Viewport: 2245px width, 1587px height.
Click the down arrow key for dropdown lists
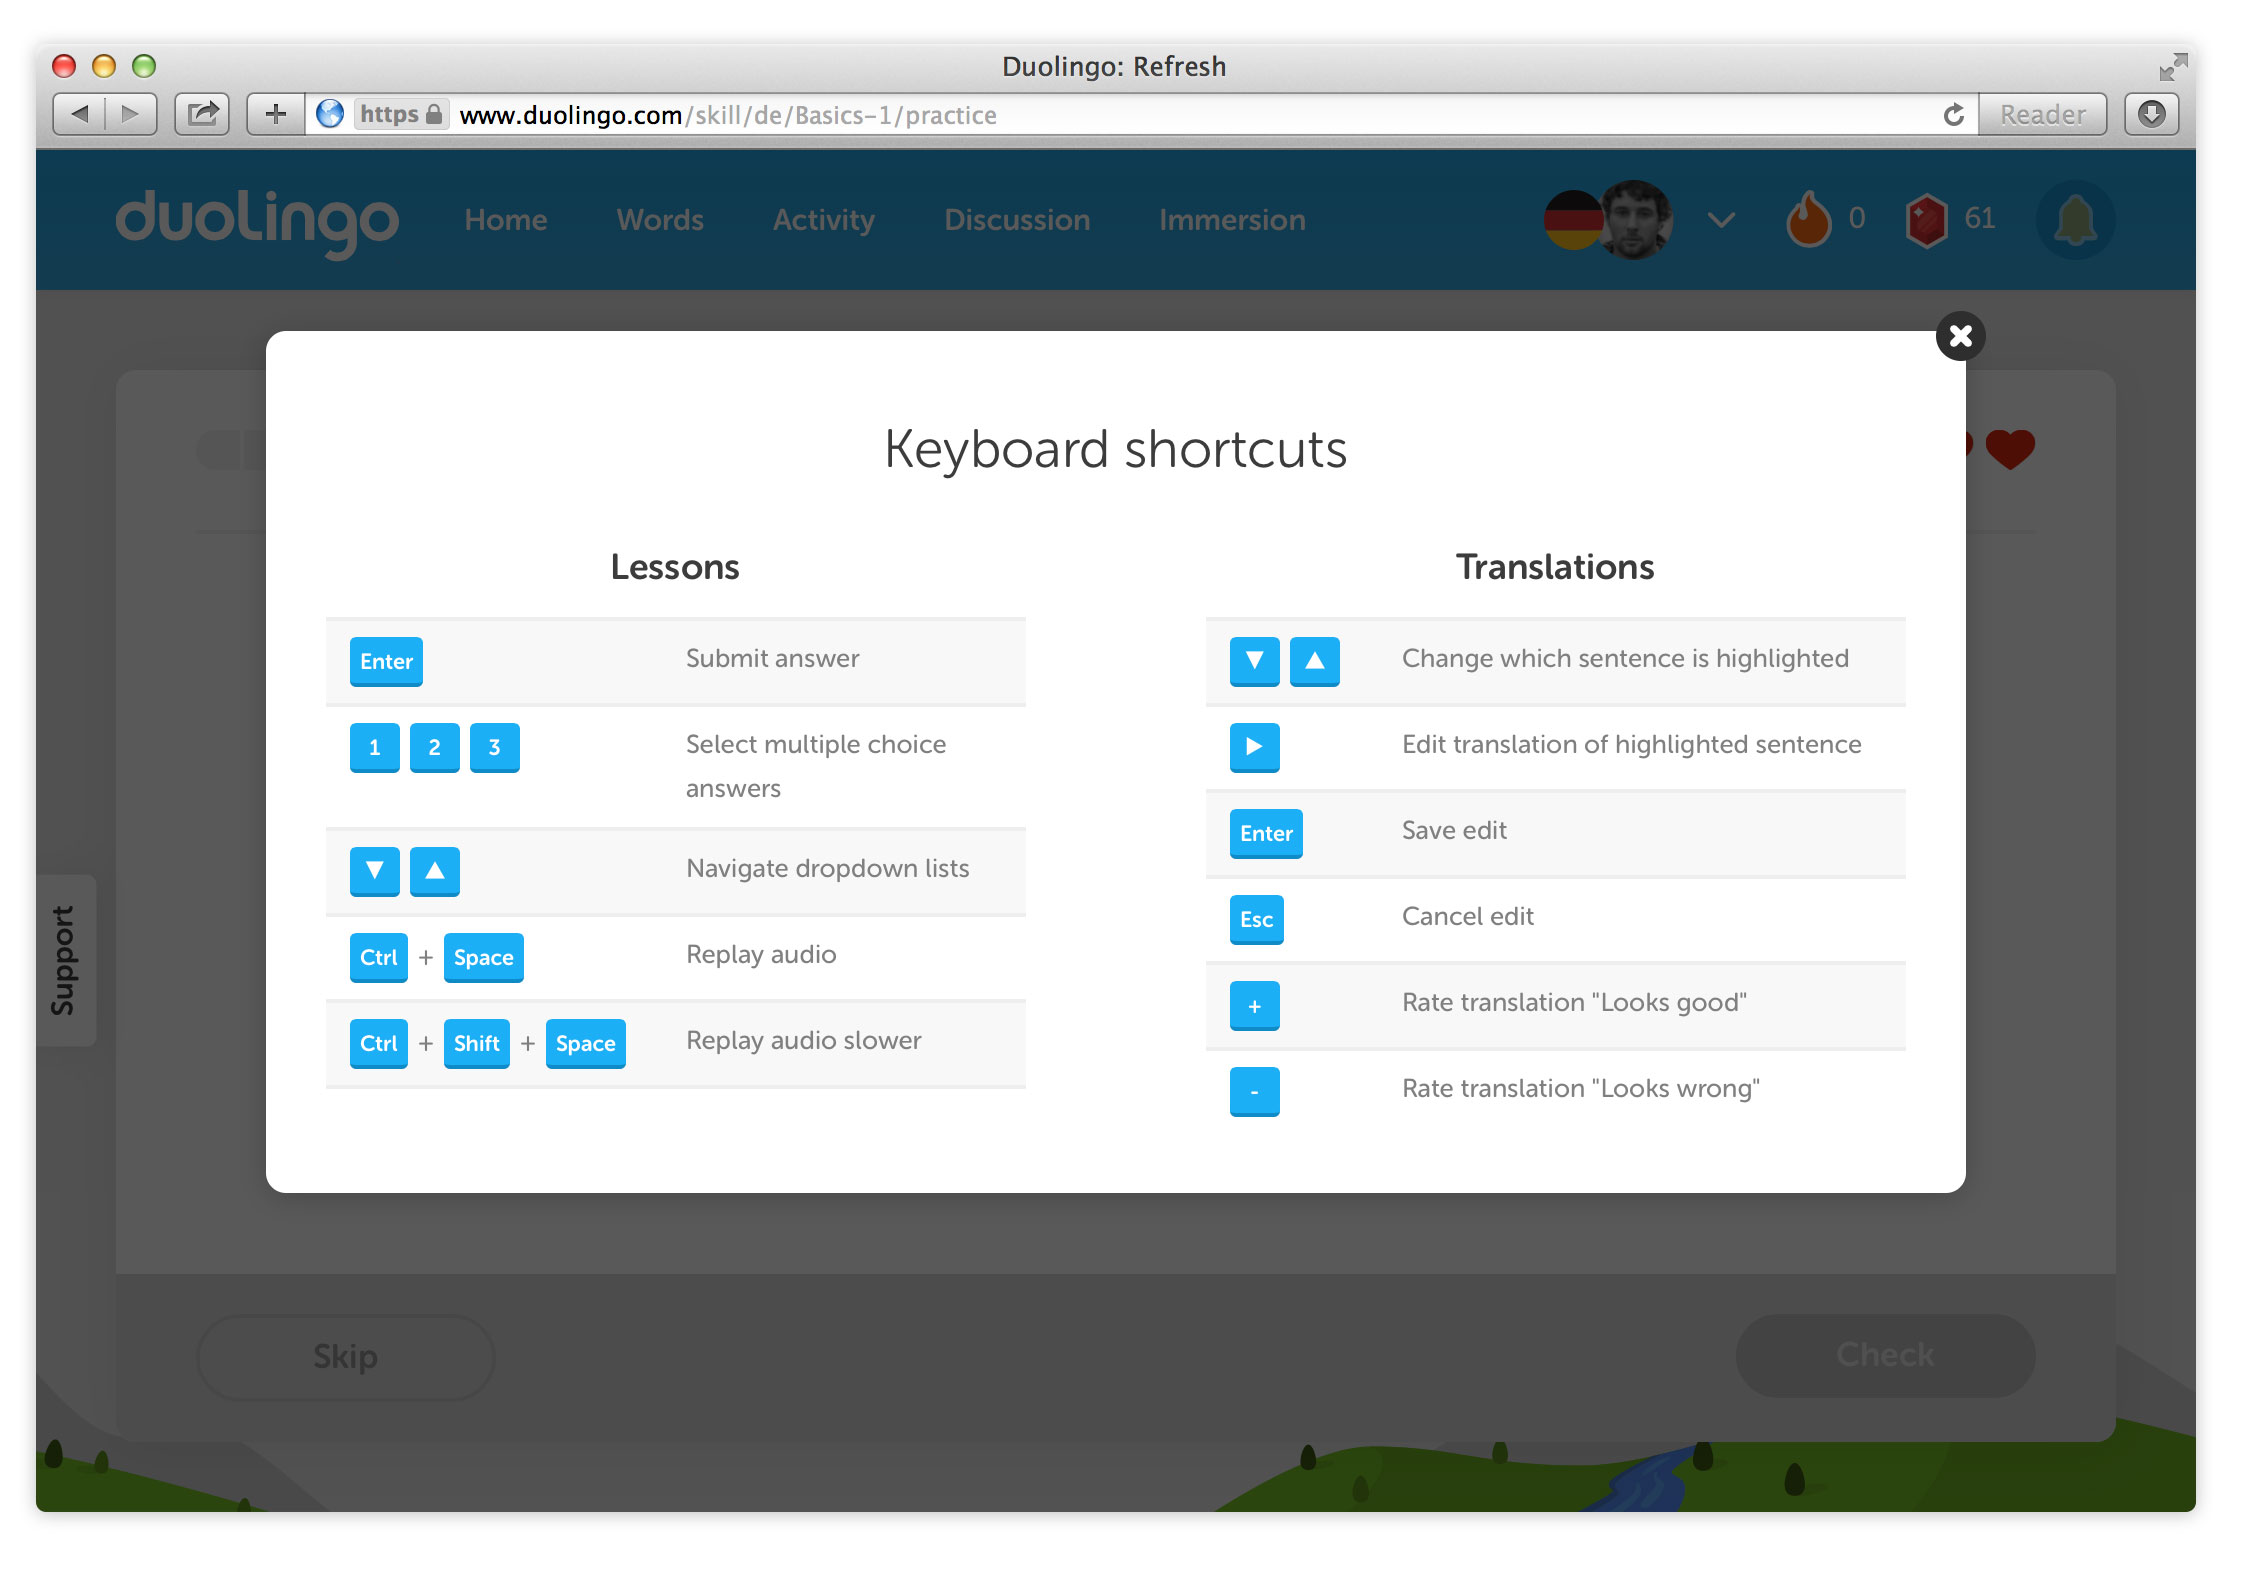[x=375, y=872]
